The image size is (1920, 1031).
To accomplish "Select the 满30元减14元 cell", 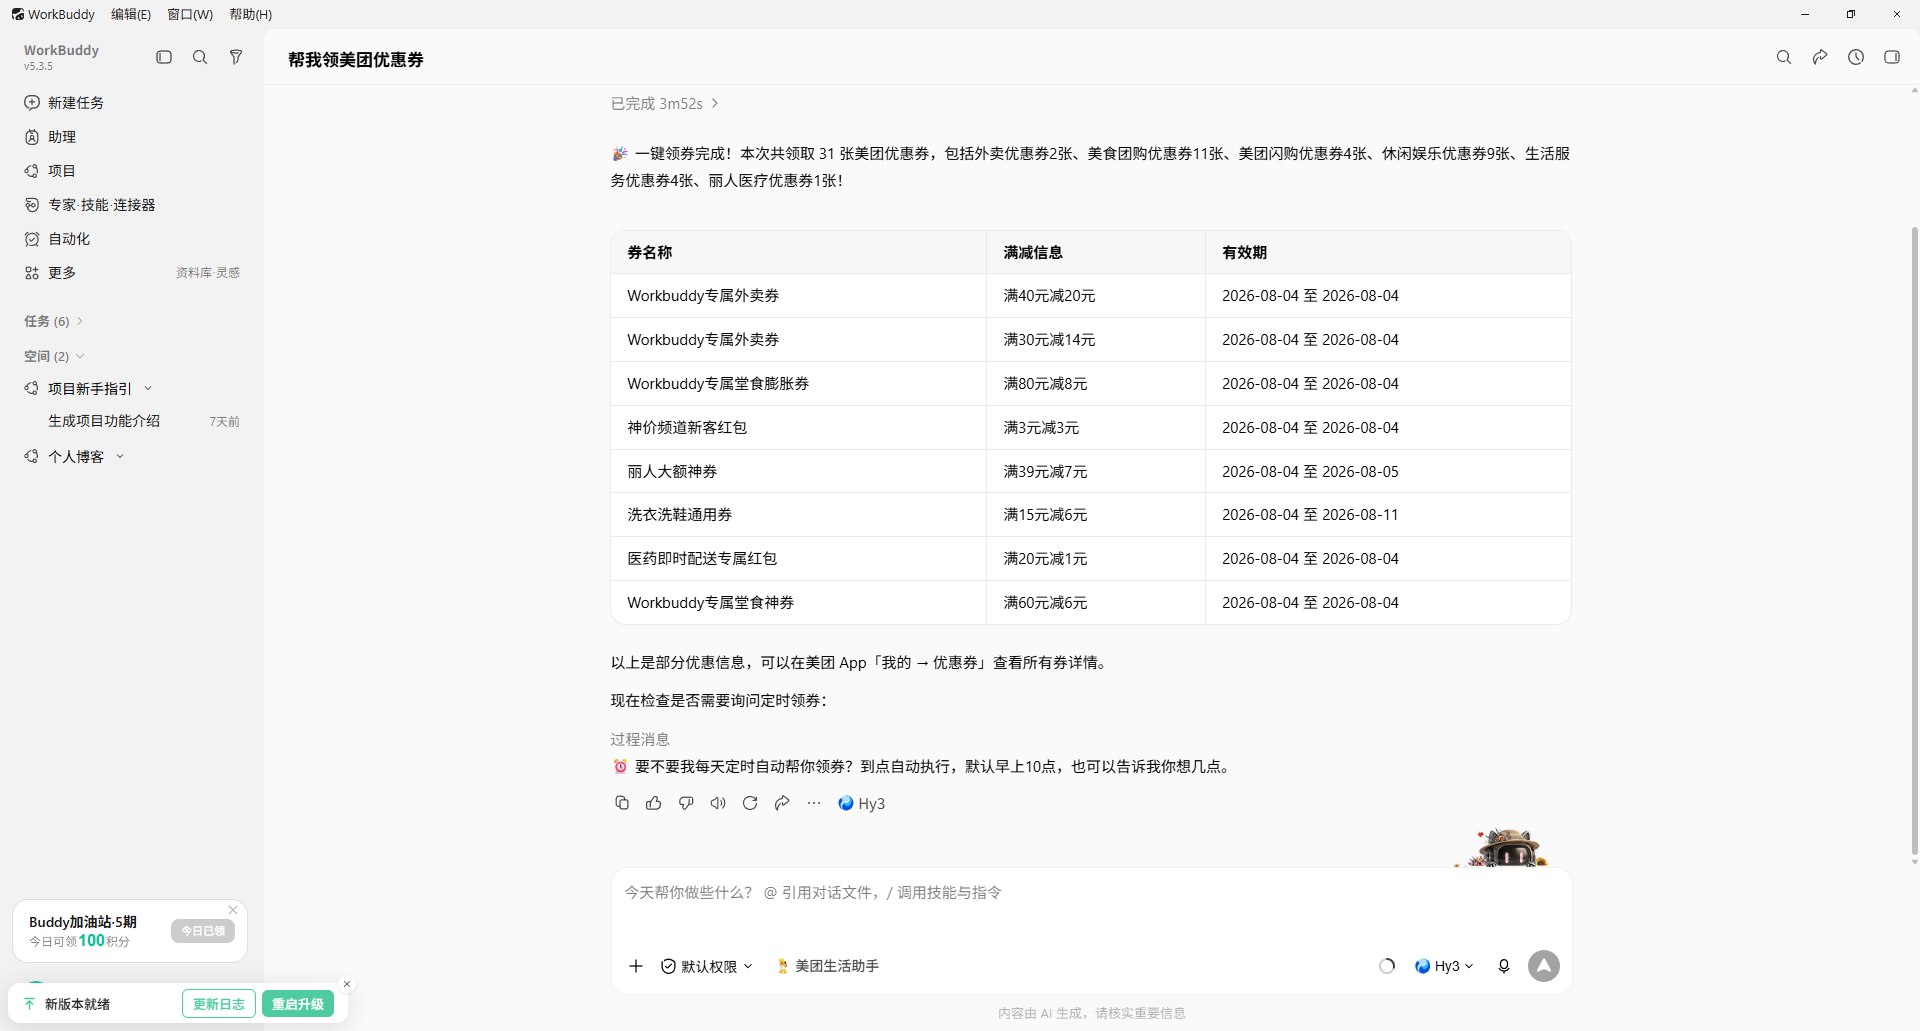I will (1096, 340).
